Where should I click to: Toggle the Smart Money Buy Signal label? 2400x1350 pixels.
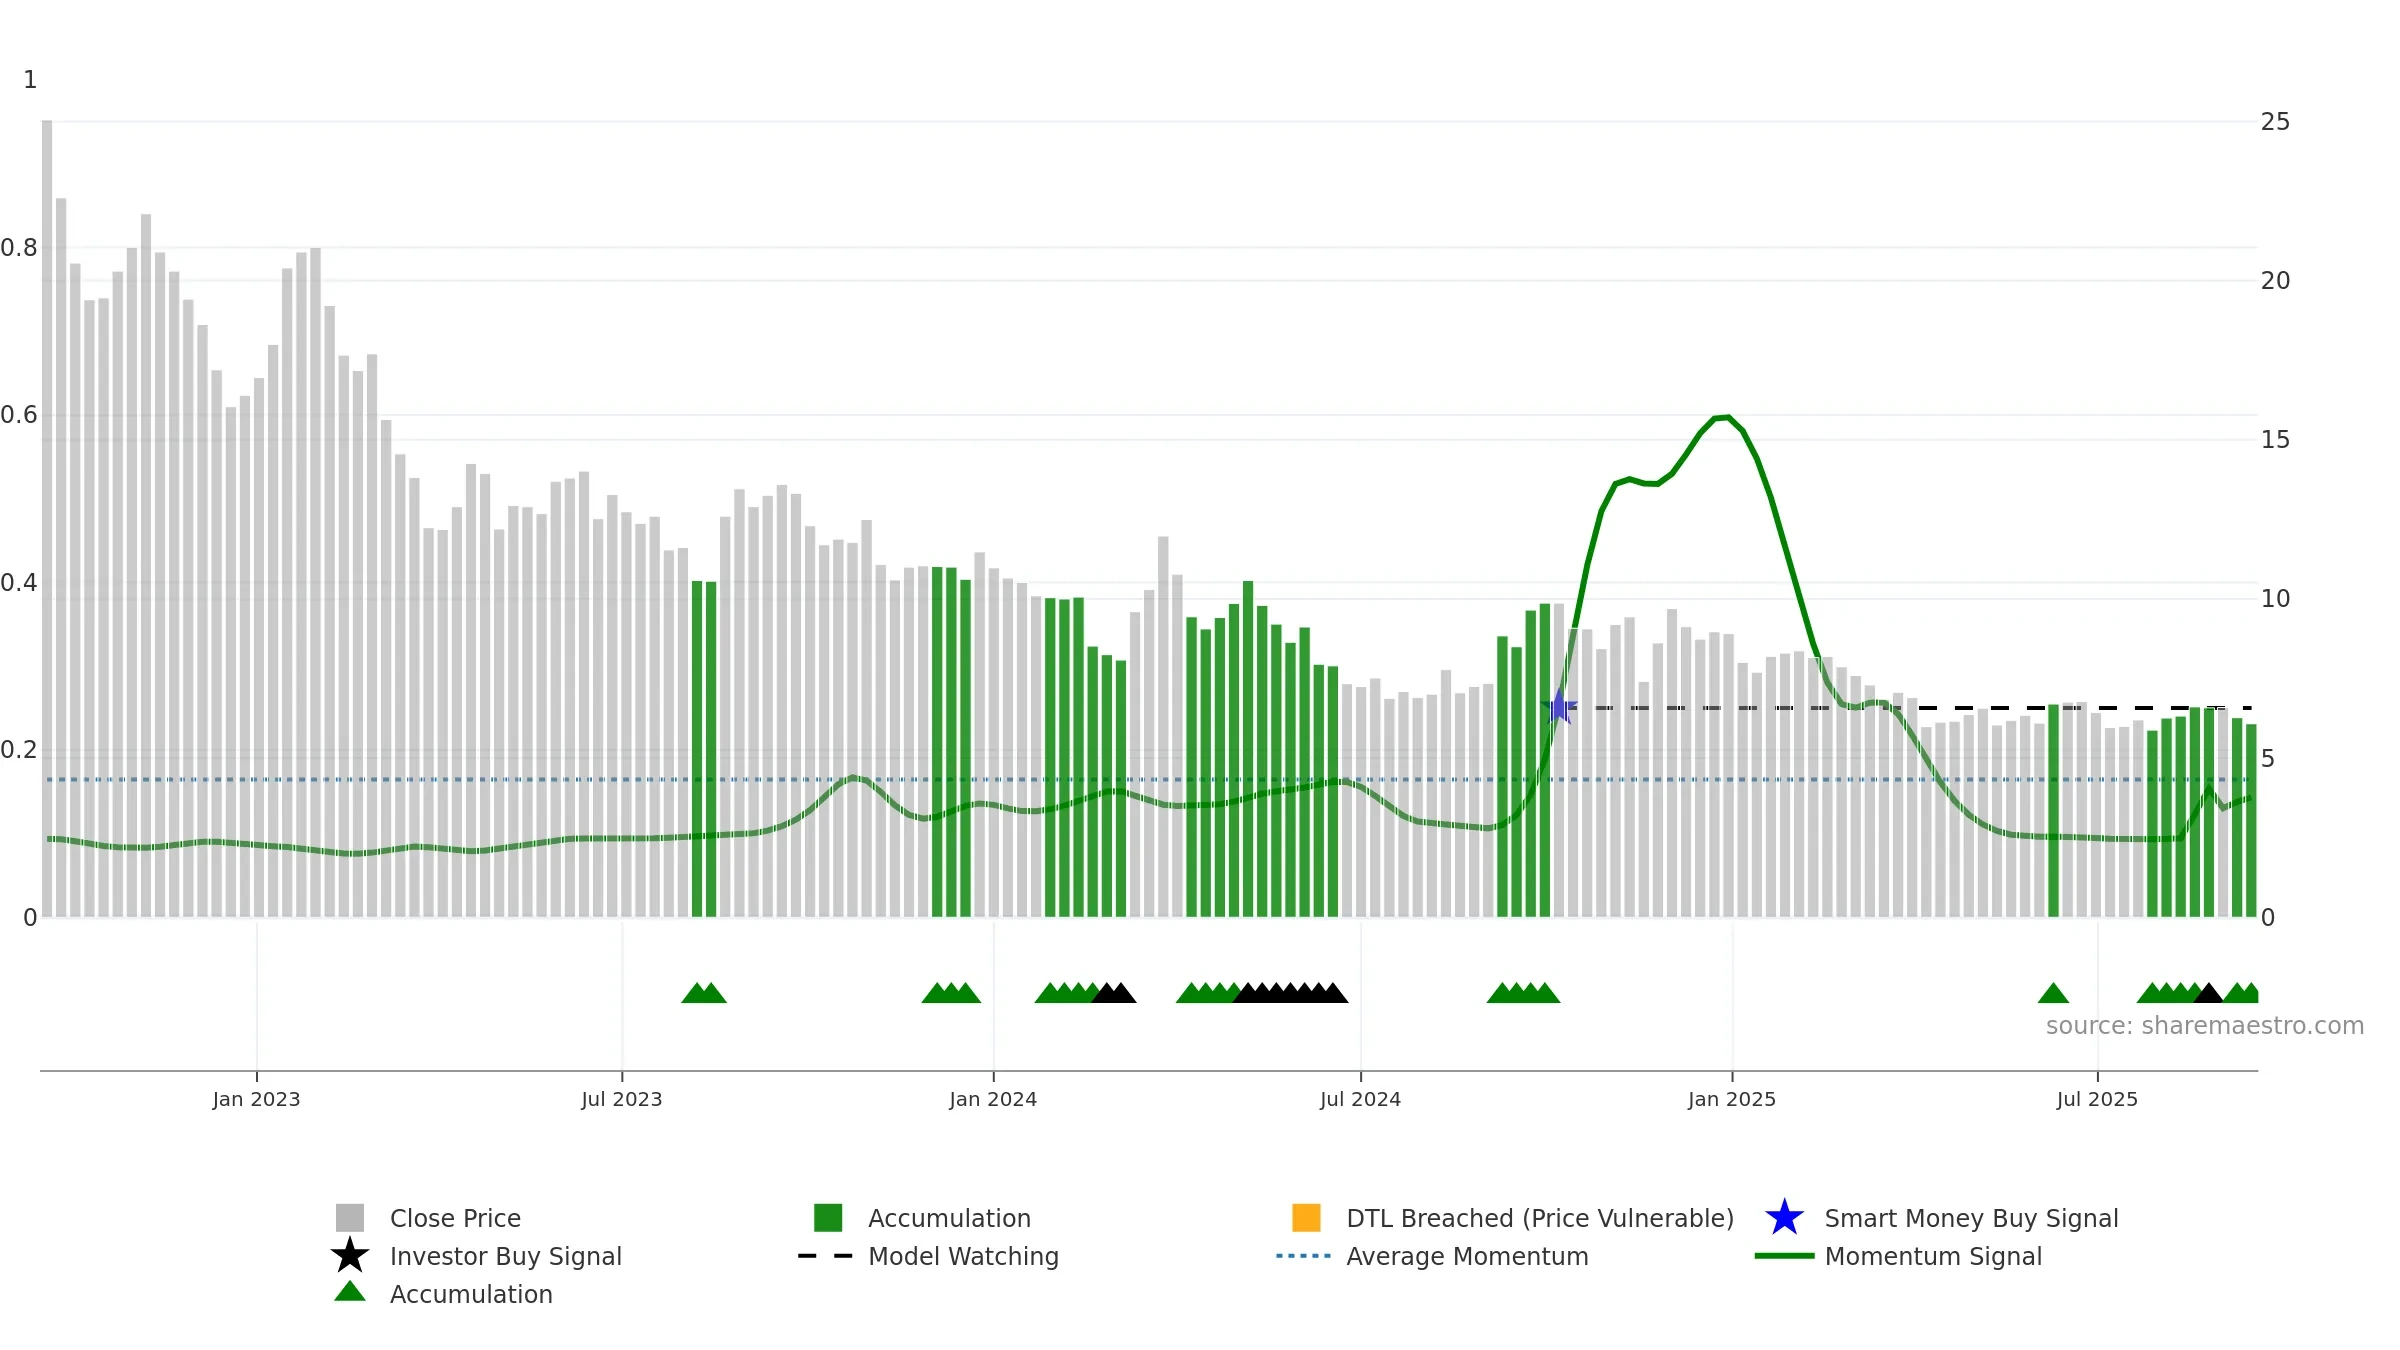(1971, 1218)
